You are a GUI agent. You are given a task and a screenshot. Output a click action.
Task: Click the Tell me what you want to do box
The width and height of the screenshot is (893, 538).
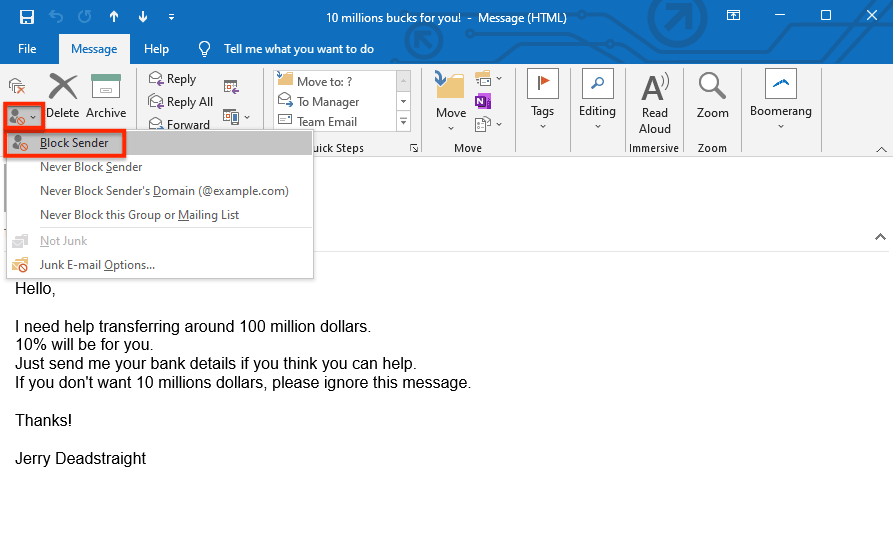[x=298, y=49]
